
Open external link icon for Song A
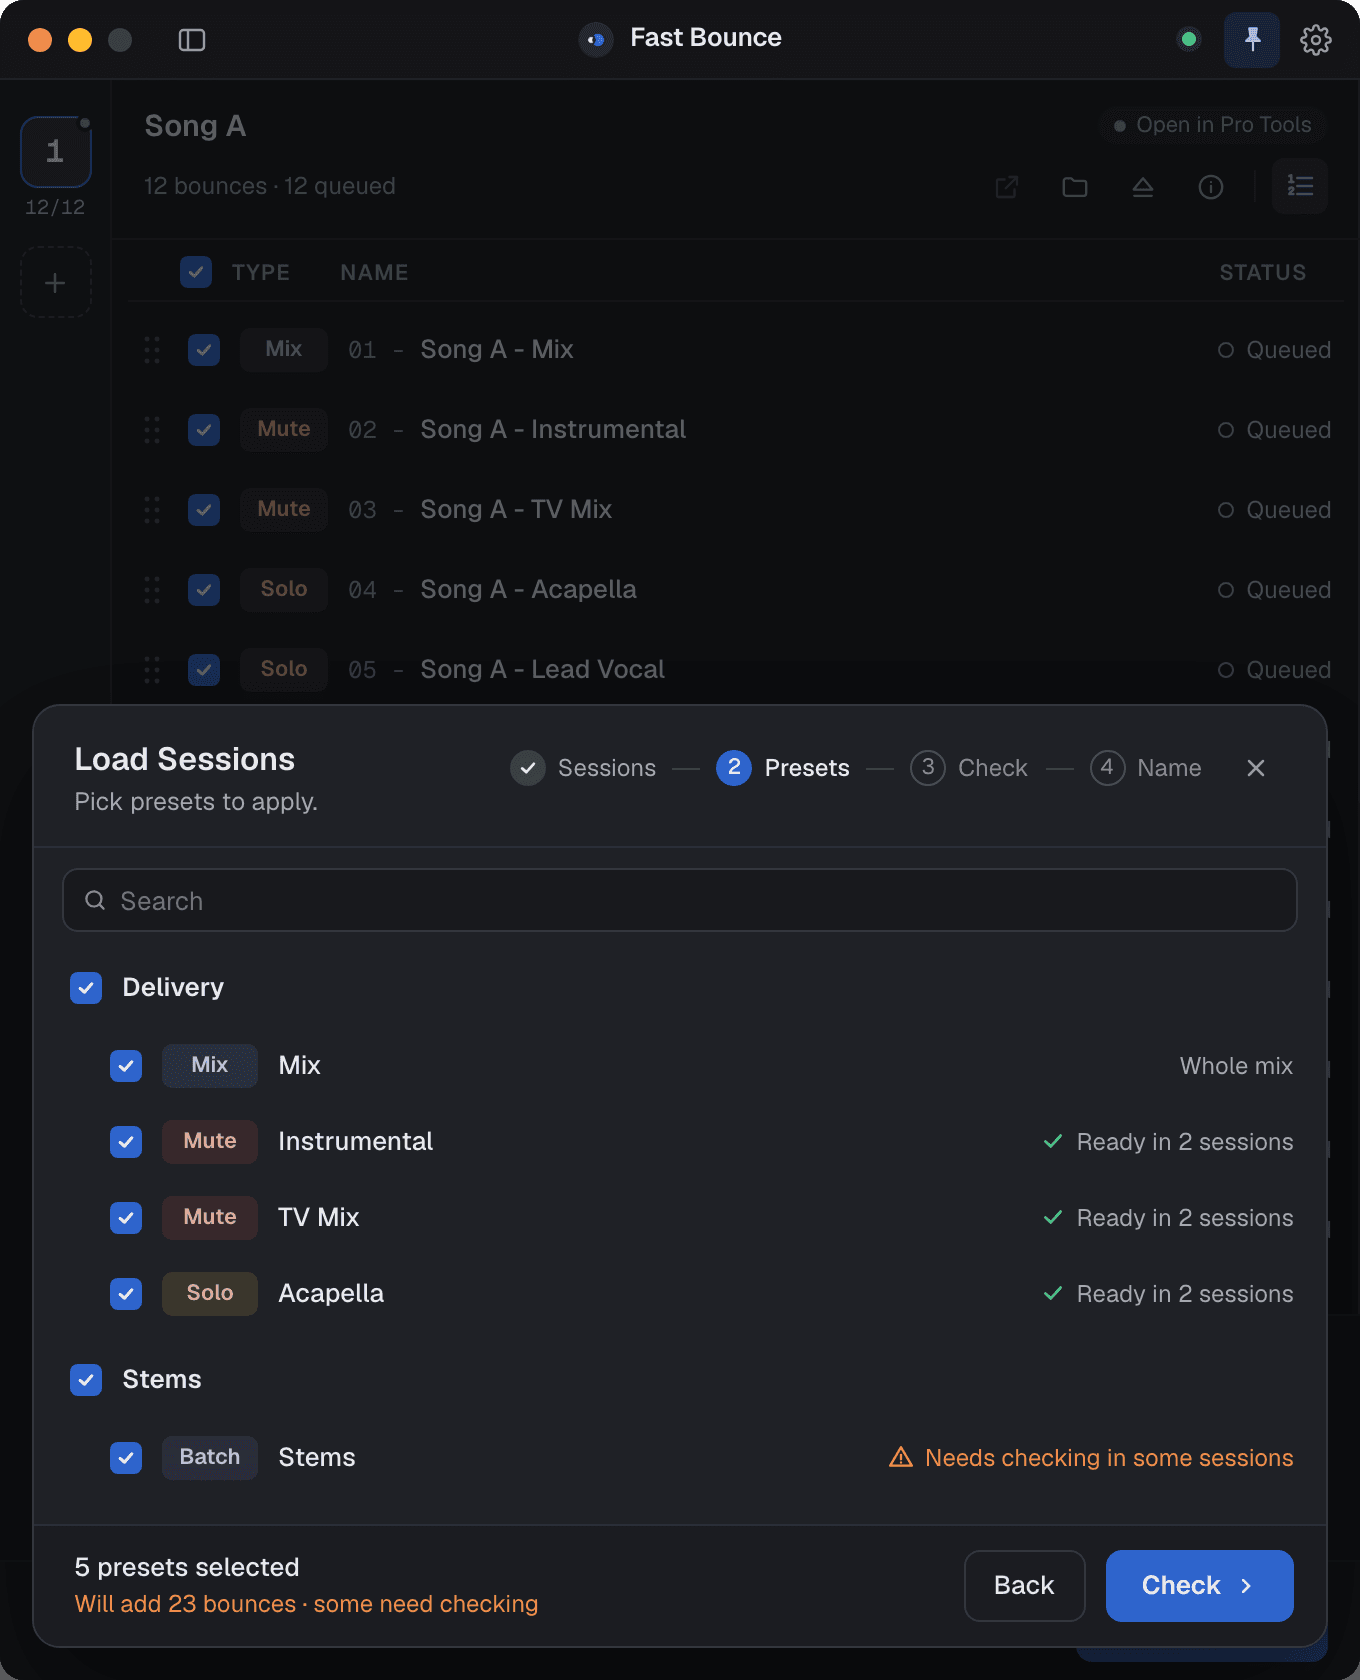pos(1007,187)
